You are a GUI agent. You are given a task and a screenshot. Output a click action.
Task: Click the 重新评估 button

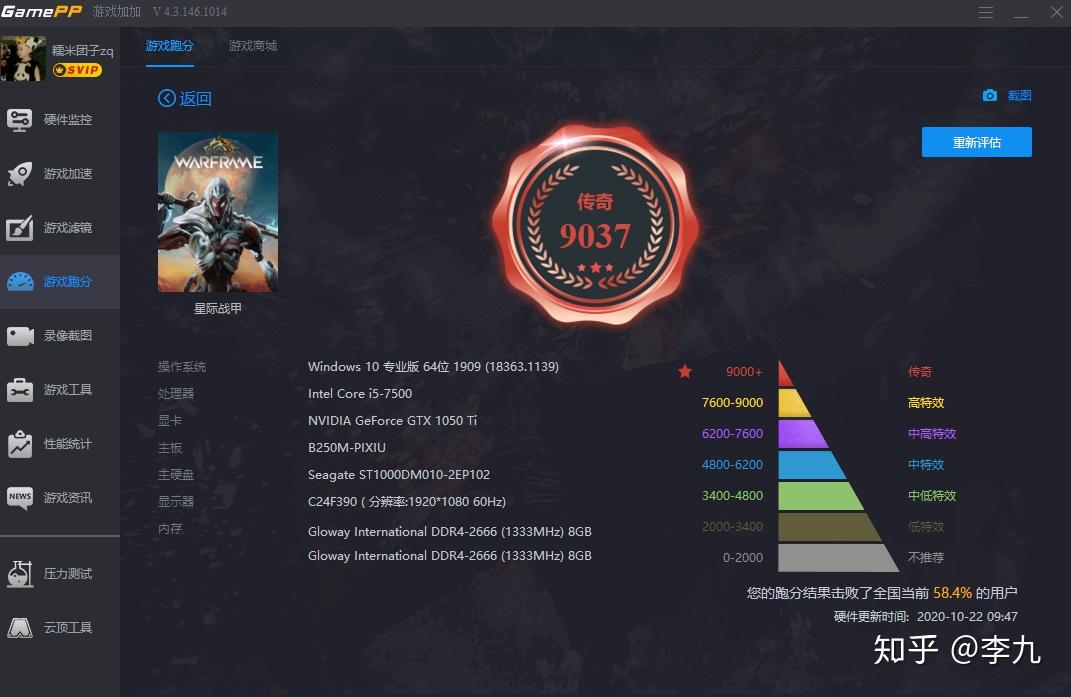(x=977, y=142)
